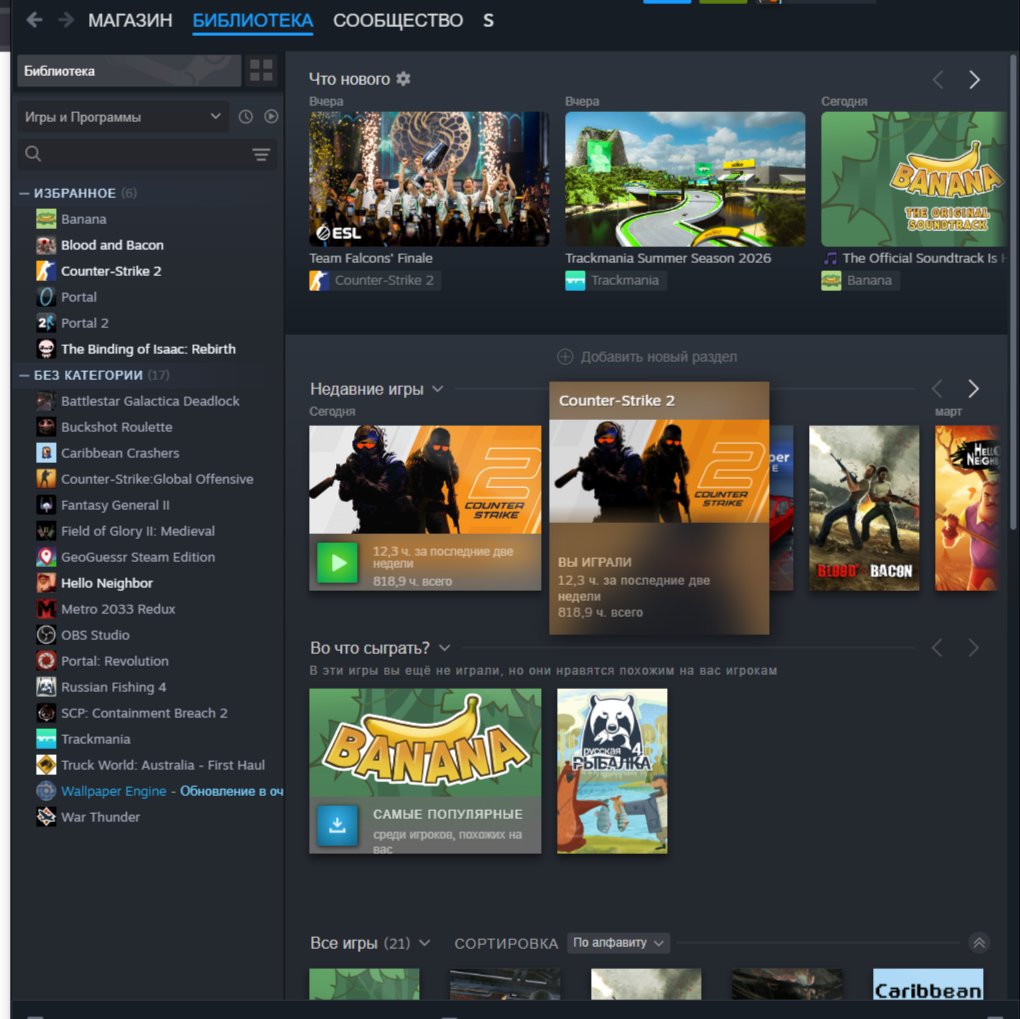Click the Banana tag under soundtrack news
1020x1019 pixels.
[860, 280]
